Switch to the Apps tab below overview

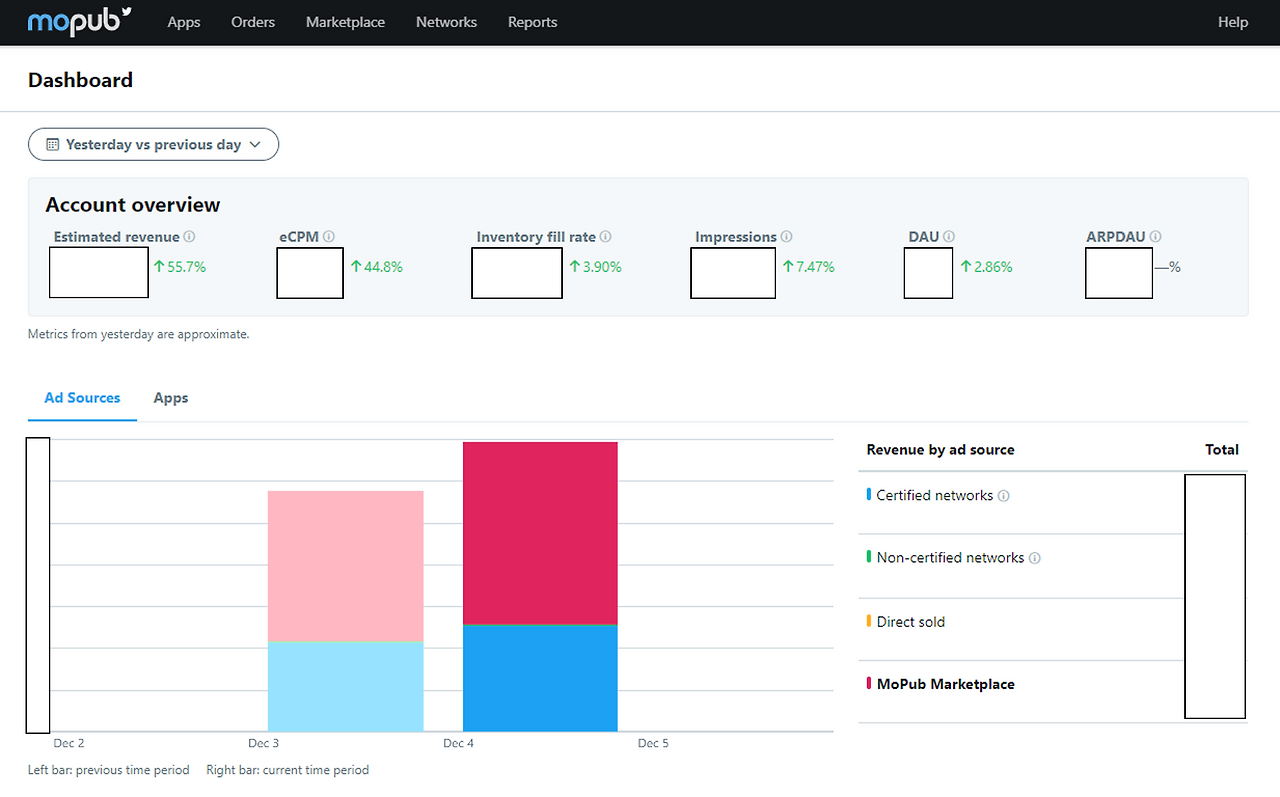pos(171,398)
